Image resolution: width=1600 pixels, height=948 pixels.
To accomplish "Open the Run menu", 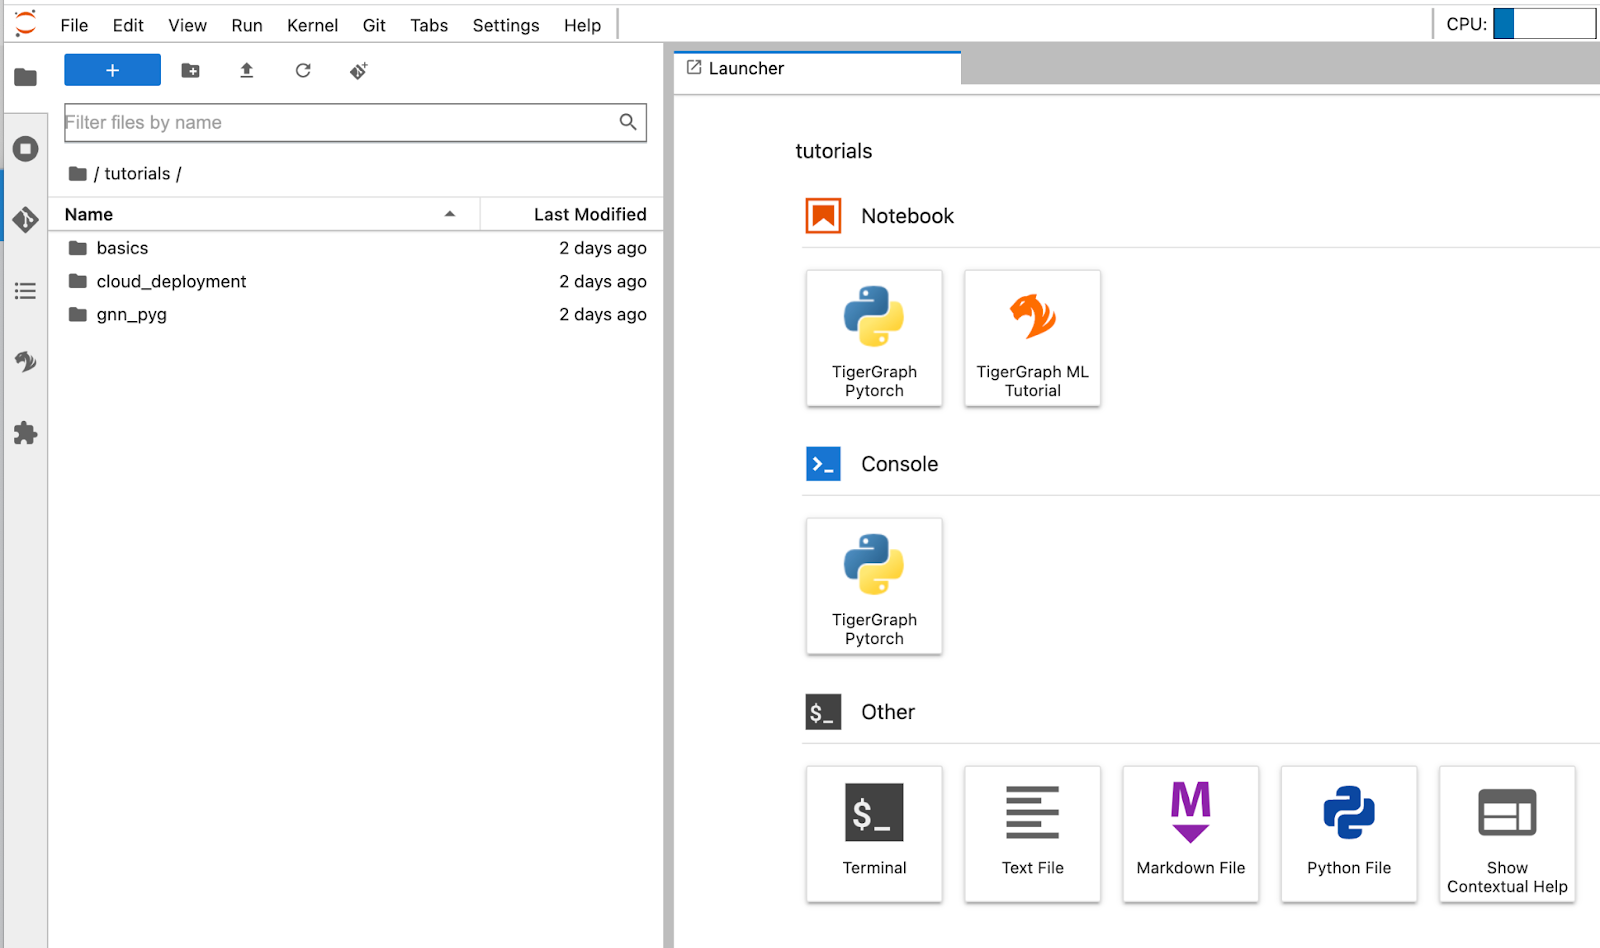I will (247, 25).
